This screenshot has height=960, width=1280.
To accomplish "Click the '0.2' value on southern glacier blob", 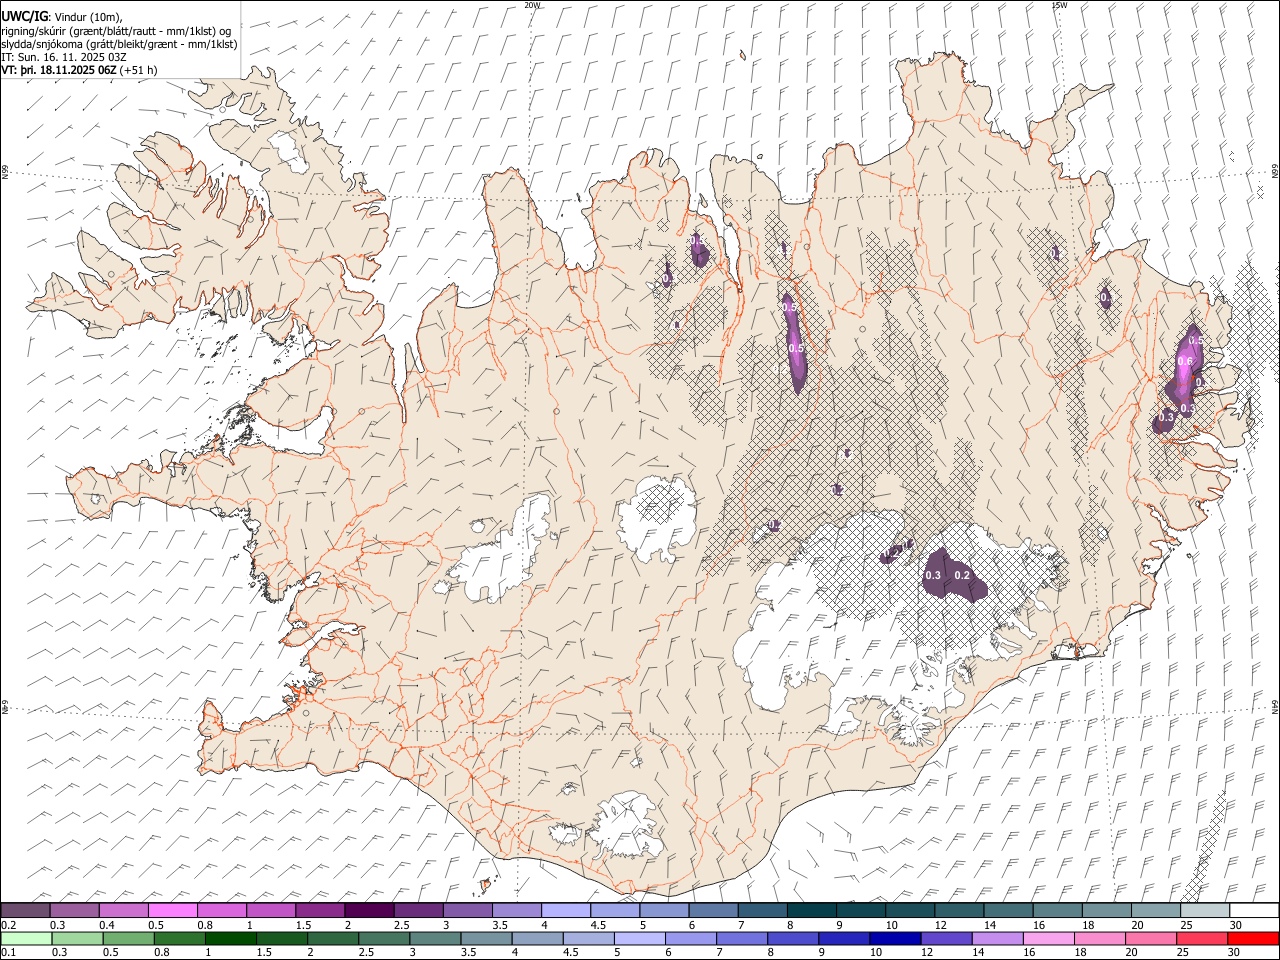I will tap(963, 575).
